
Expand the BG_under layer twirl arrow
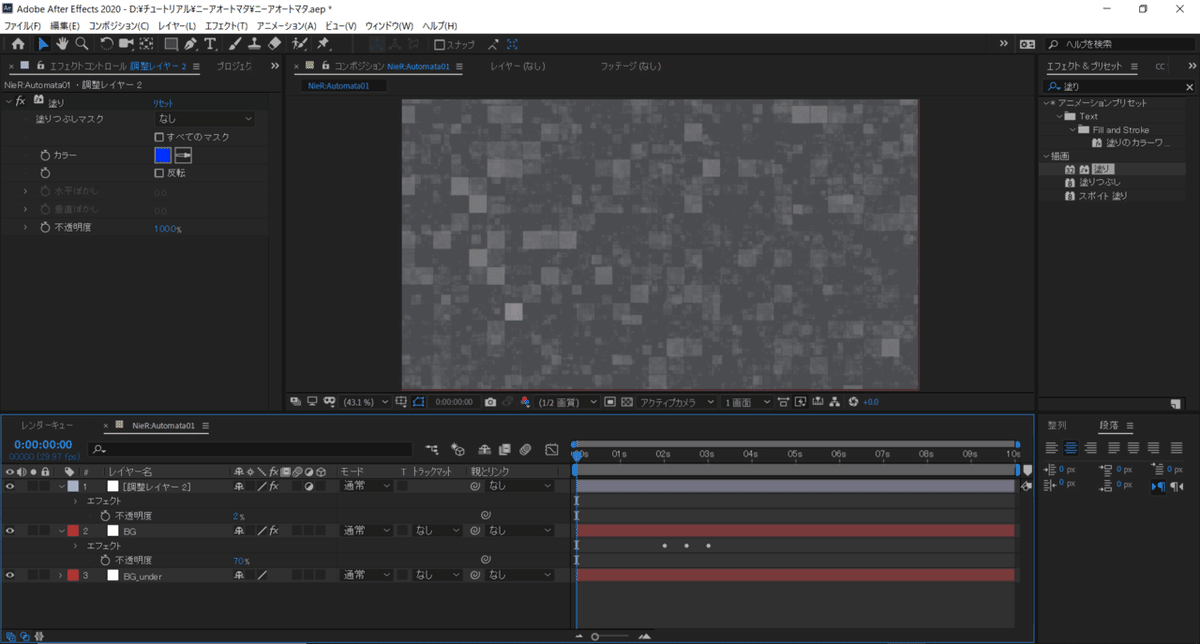coord(60,576)
